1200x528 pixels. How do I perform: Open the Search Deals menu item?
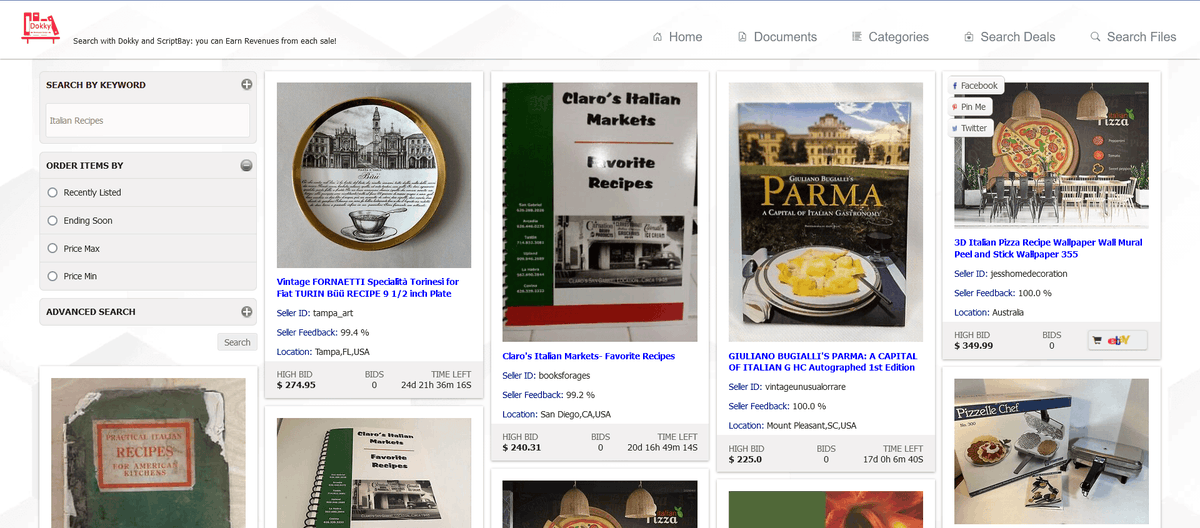(x=1009, y=37)
